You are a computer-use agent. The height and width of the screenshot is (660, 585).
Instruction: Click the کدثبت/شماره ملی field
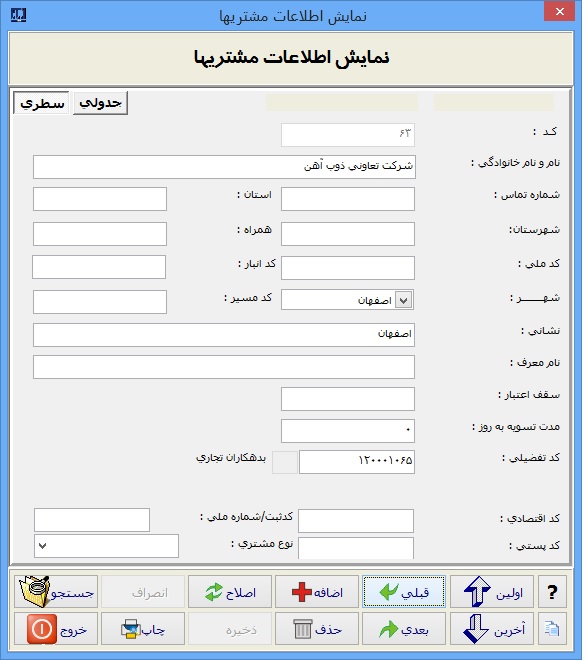point(92,520)
